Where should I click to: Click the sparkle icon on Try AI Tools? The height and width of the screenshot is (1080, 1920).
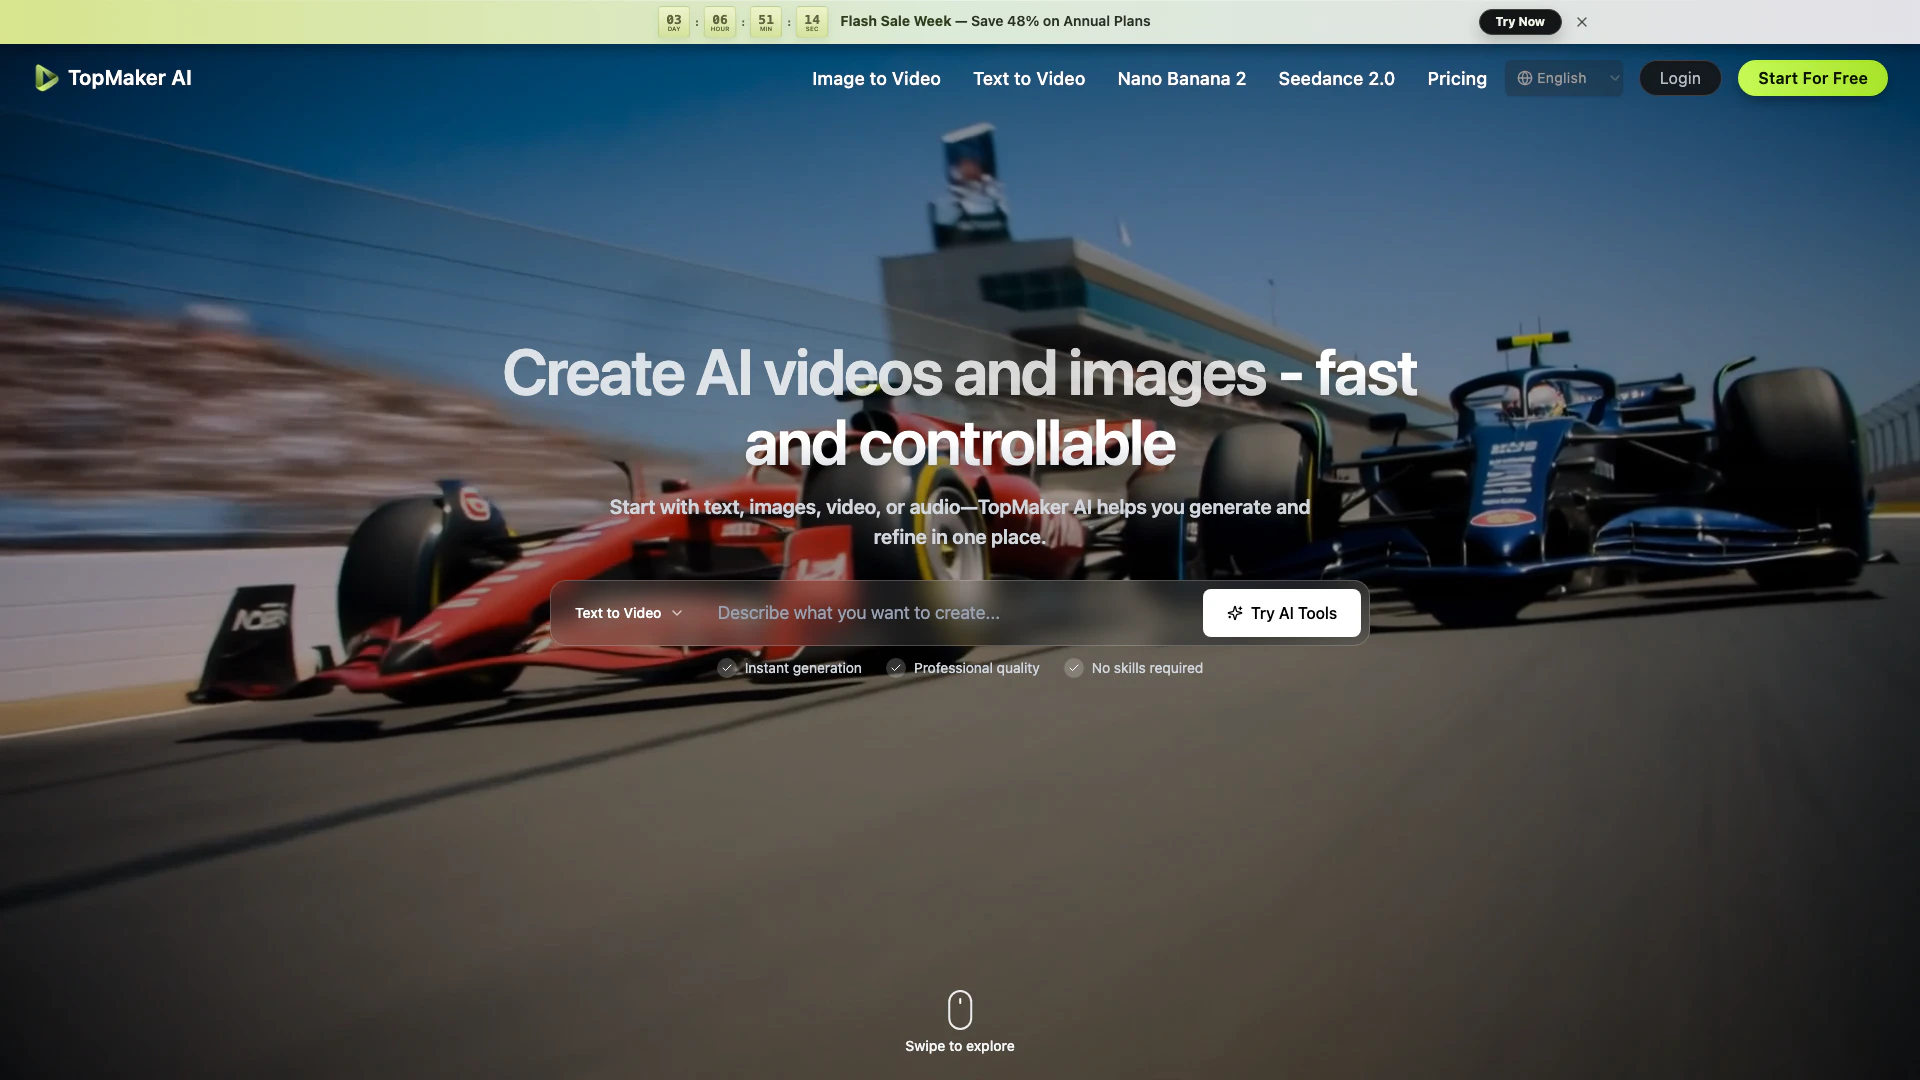(x=1235, y=613)
